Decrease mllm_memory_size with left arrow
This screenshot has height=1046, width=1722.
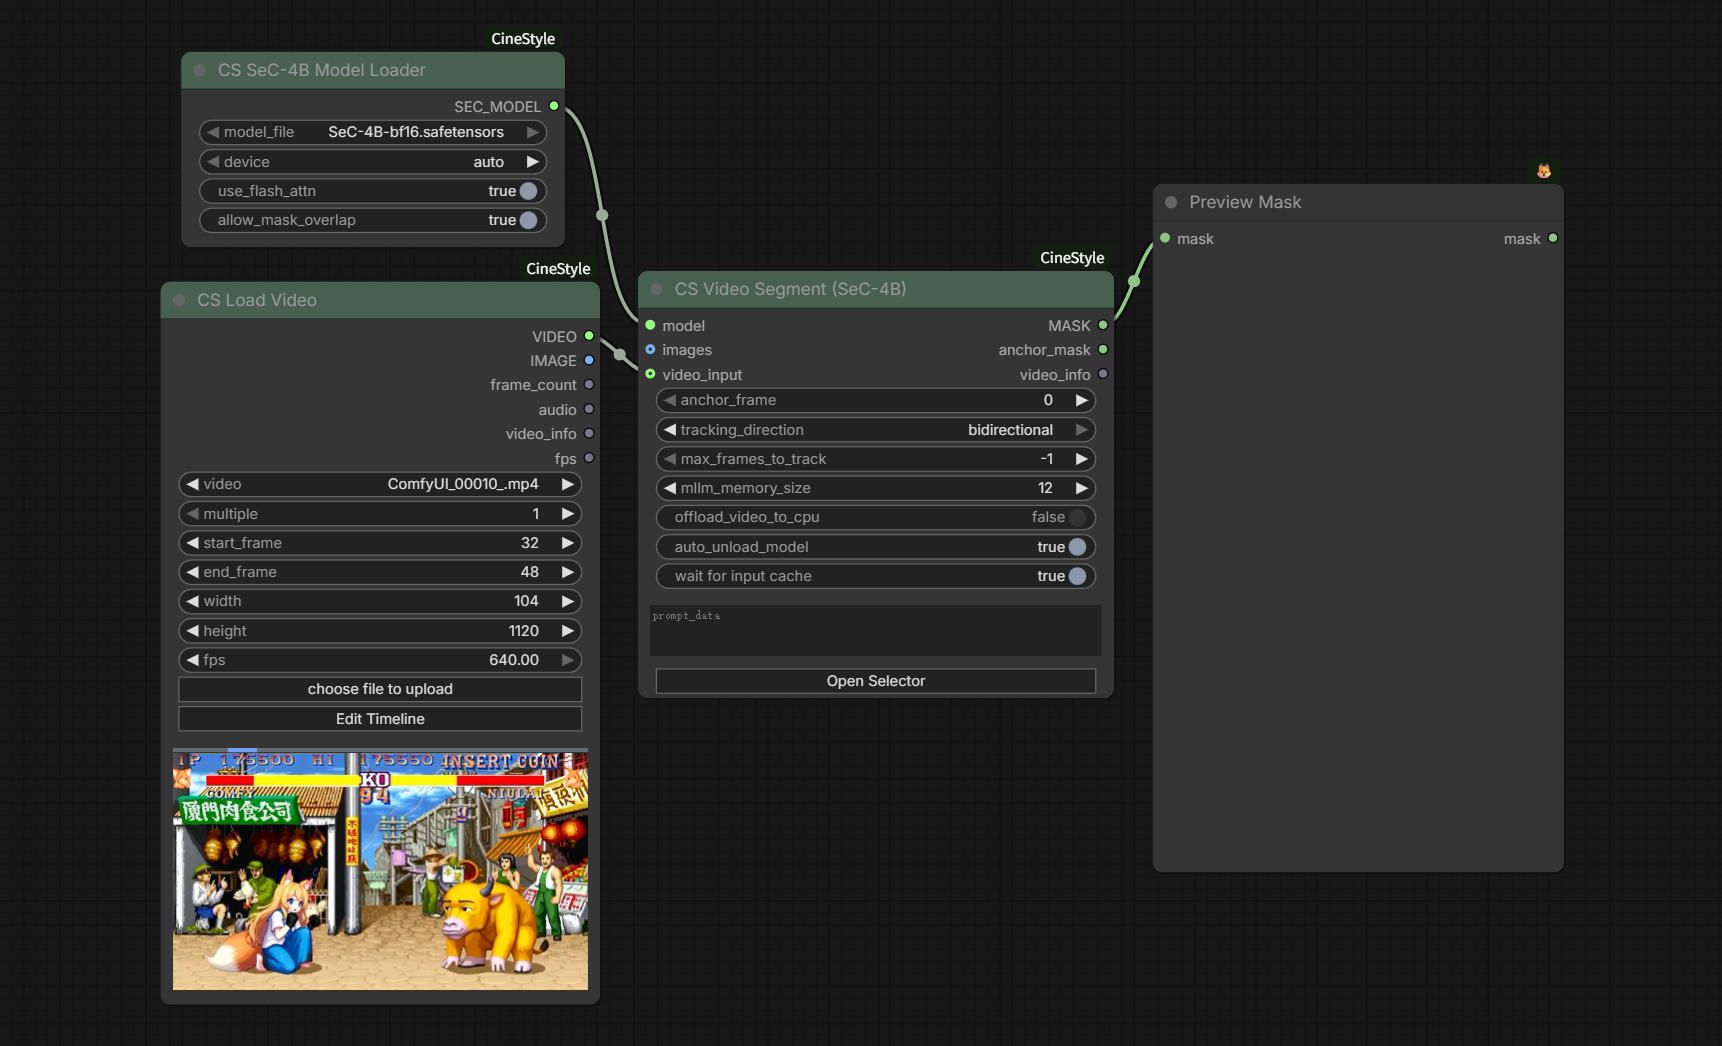tap(670, 488)
